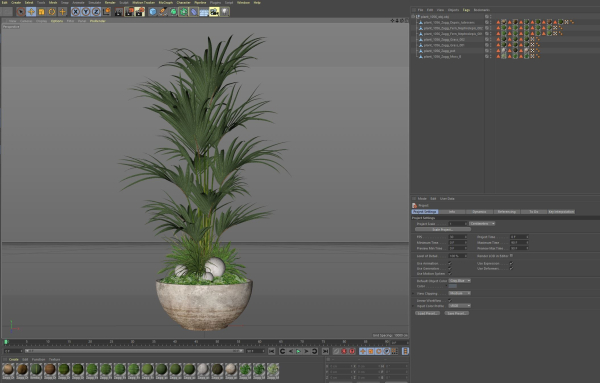Switch to the Referencing tab

(507, 212)
